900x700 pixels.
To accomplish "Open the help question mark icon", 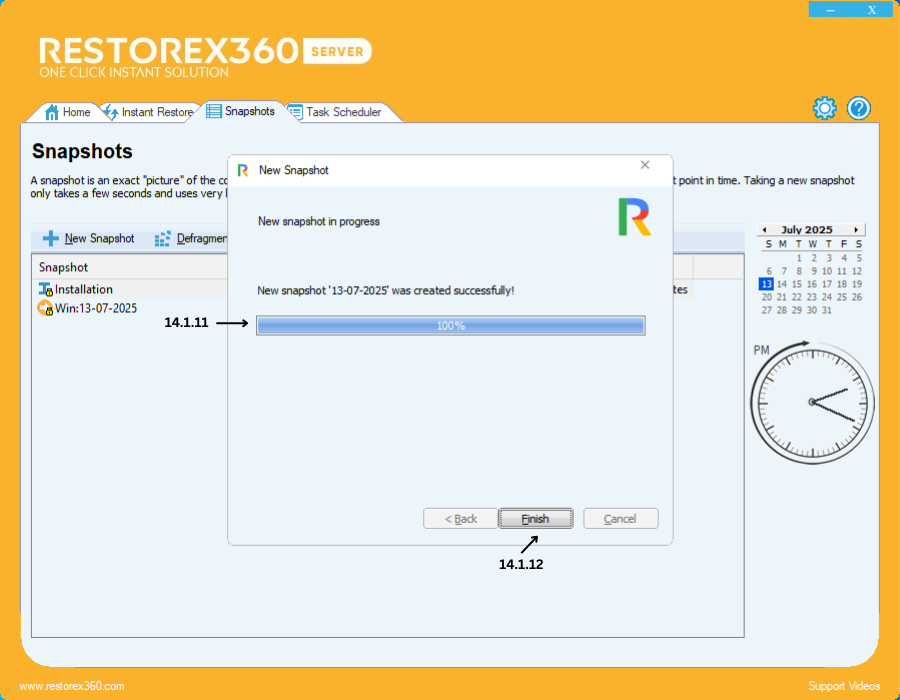I will pos(859,108).
